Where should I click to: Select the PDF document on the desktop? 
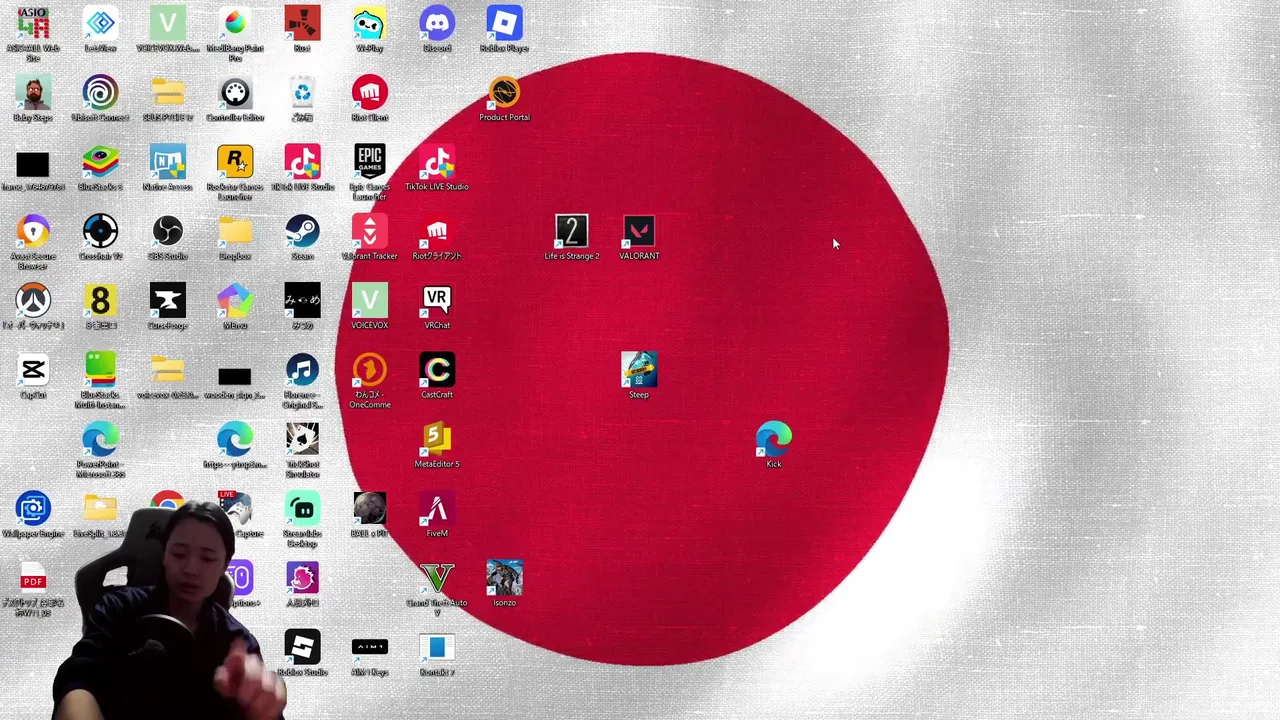[33, 578]
